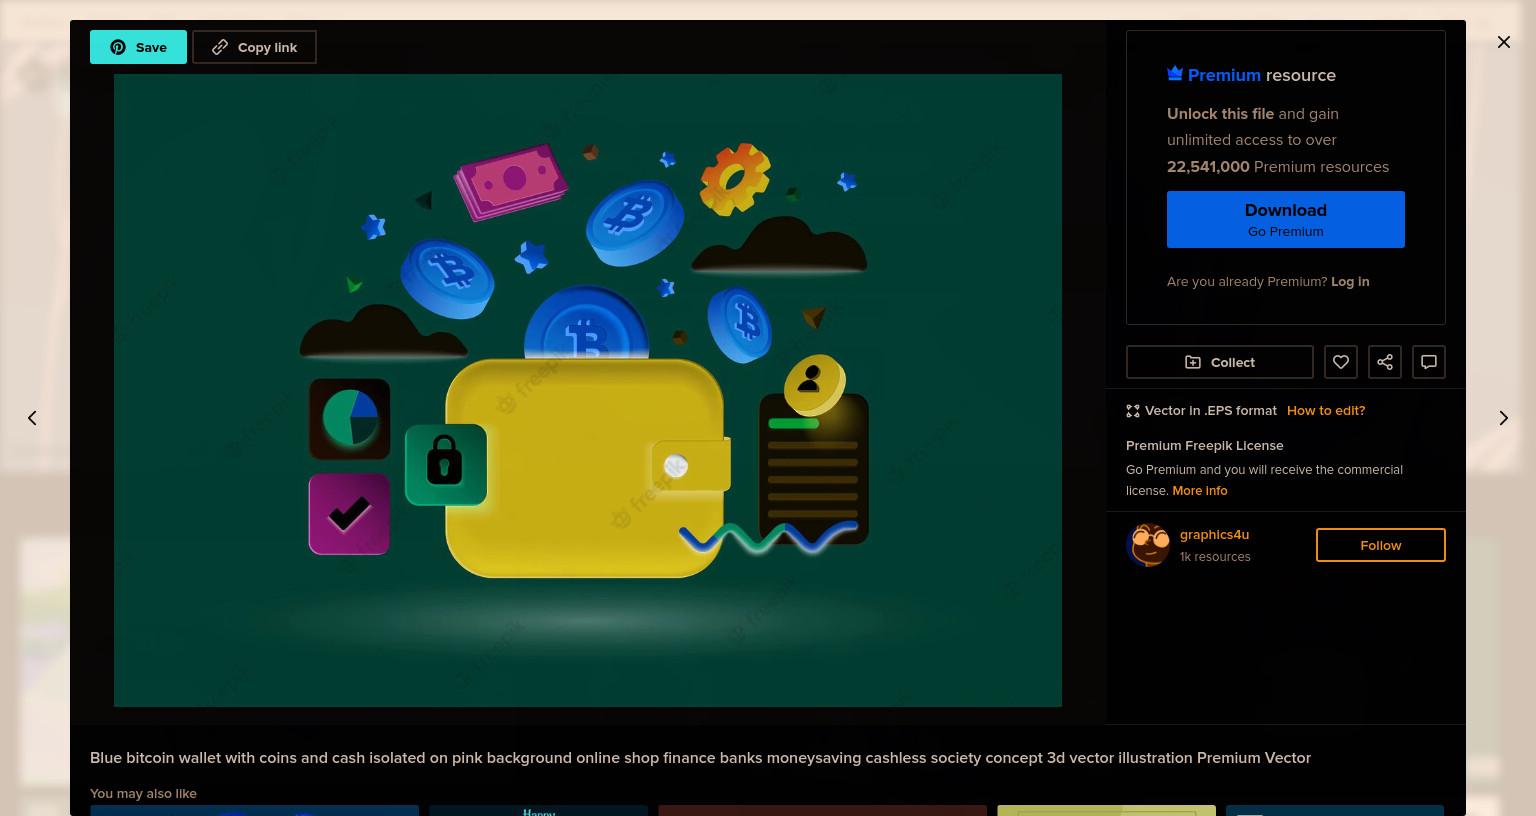The image size is (1536, 816).
Task: Open the comment icon
Action: point(1428,362)
